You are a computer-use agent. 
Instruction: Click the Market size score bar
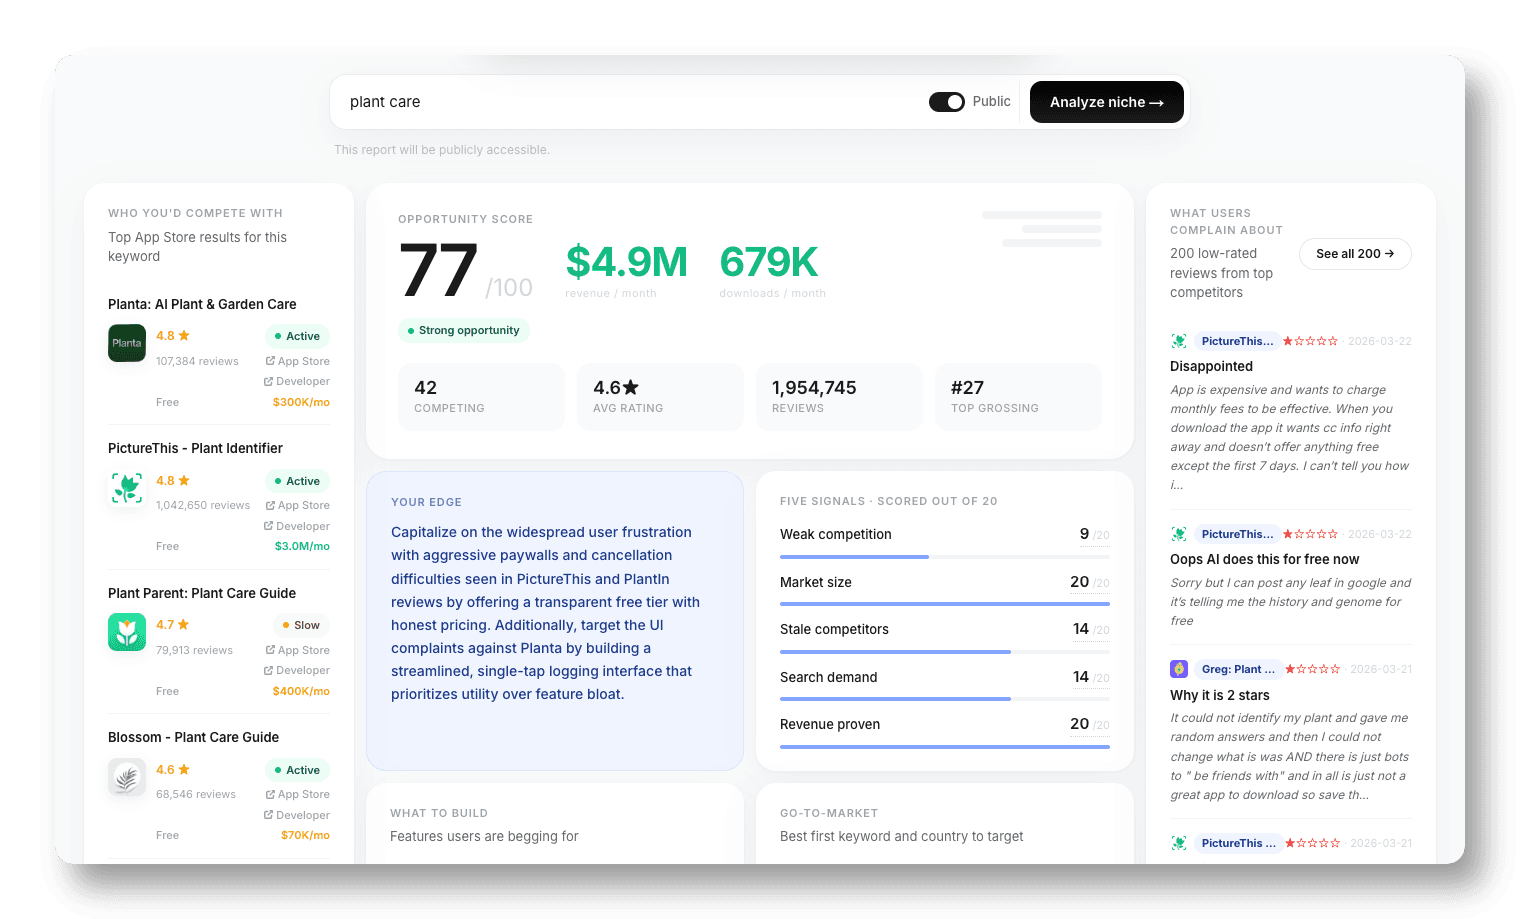[944, 602]
